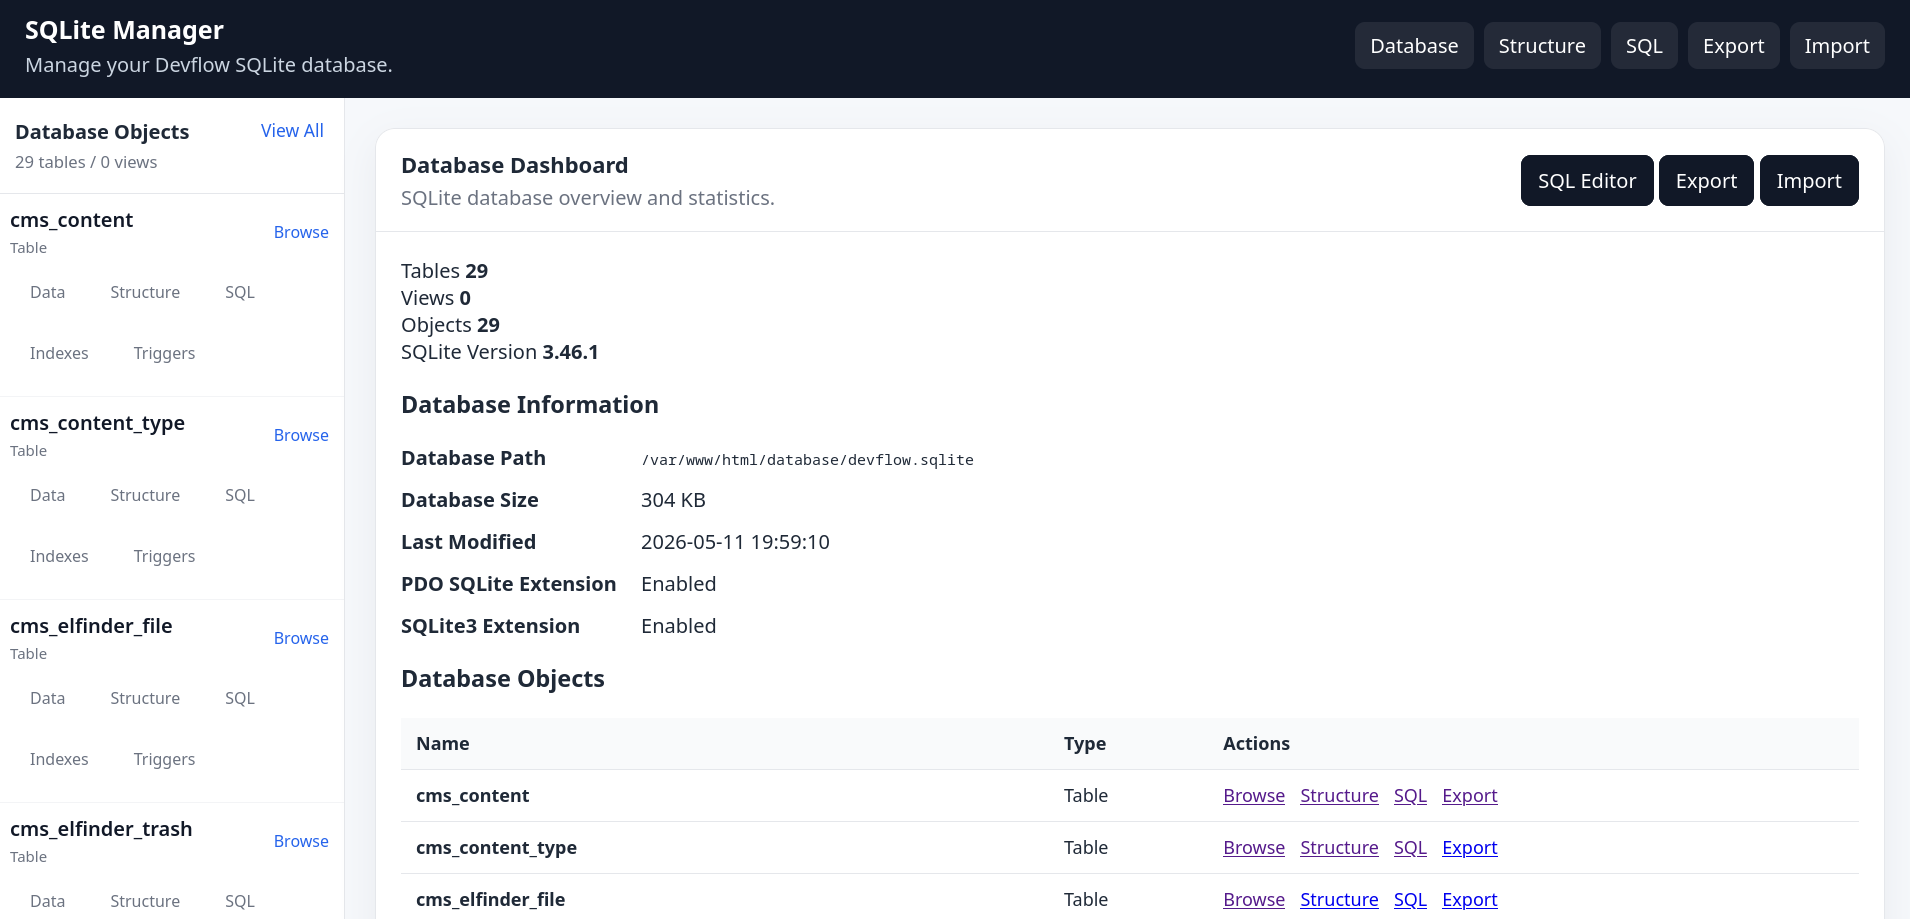Open Triggers tab for sidebar cms_content
1910x919 pixels.
[164, 353]
